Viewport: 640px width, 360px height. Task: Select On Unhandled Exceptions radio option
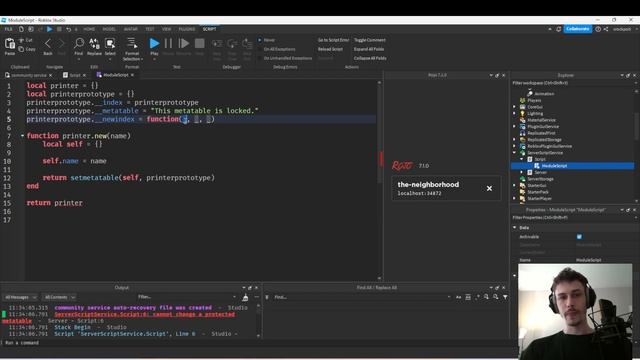260,58
